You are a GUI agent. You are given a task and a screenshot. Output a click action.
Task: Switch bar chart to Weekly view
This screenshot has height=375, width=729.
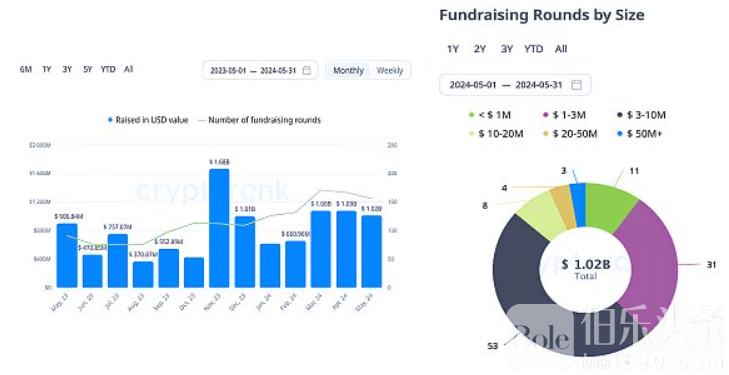tap(390, 70)
